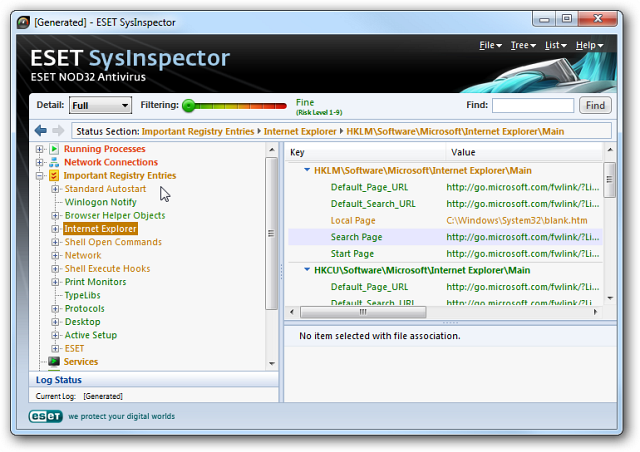Click Internet Explorer breadcrumb link
This screenshot has height=452, width=640.
click(x=300, y=131)
